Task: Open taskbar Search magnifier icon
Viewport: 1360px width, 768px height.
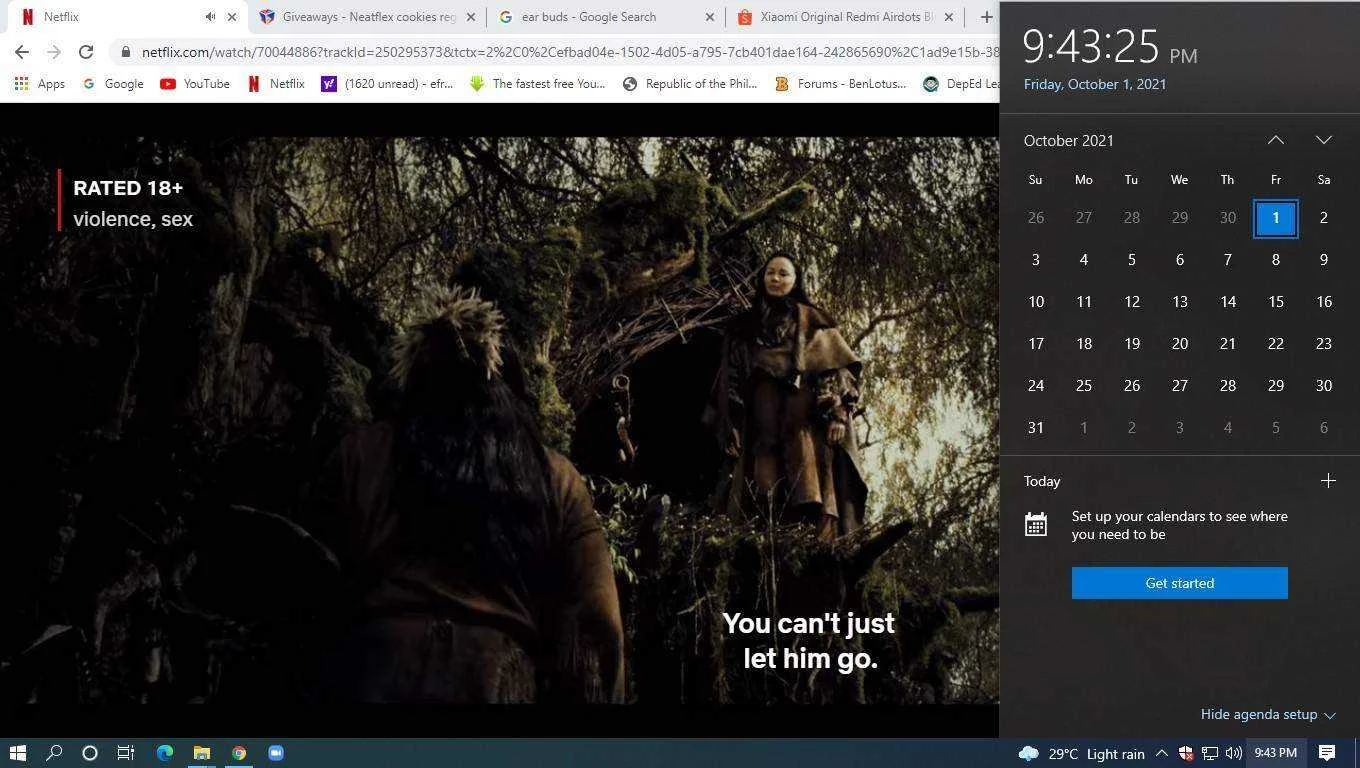Action: 54,753
